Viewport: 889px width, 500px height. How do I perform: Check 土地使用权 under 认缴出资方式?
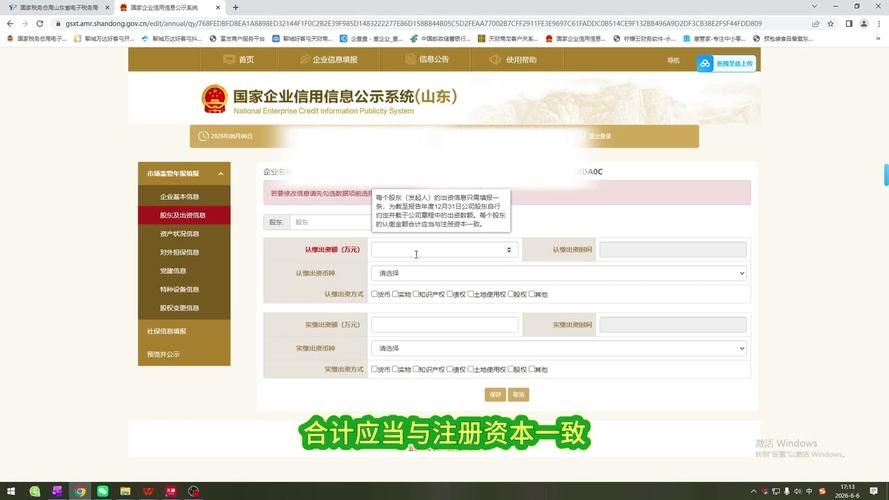471,294
